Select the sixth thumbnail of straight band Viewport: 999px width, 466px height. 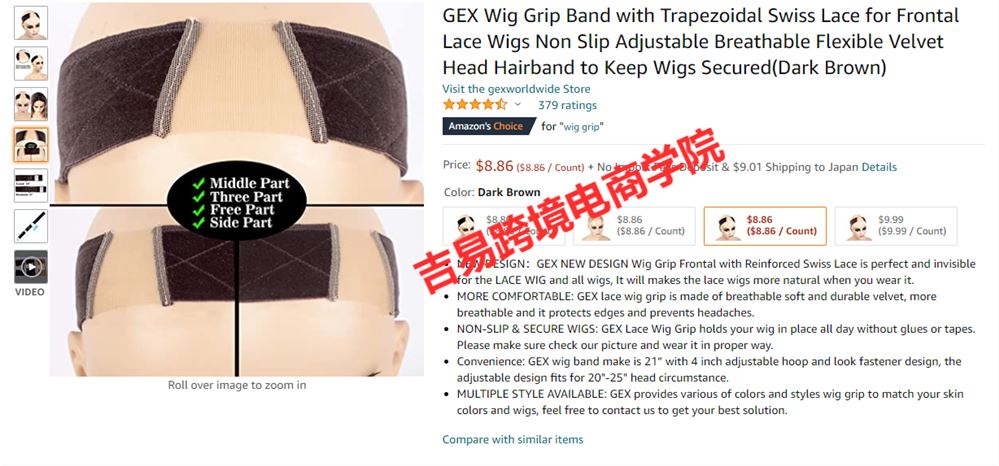(31, 226)
